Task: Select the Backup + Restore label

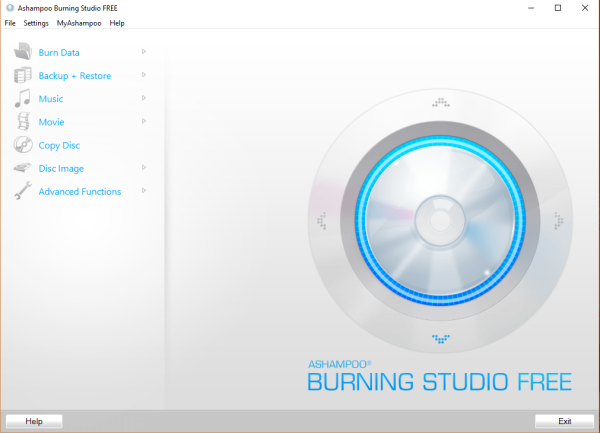Action: point(75,76)
